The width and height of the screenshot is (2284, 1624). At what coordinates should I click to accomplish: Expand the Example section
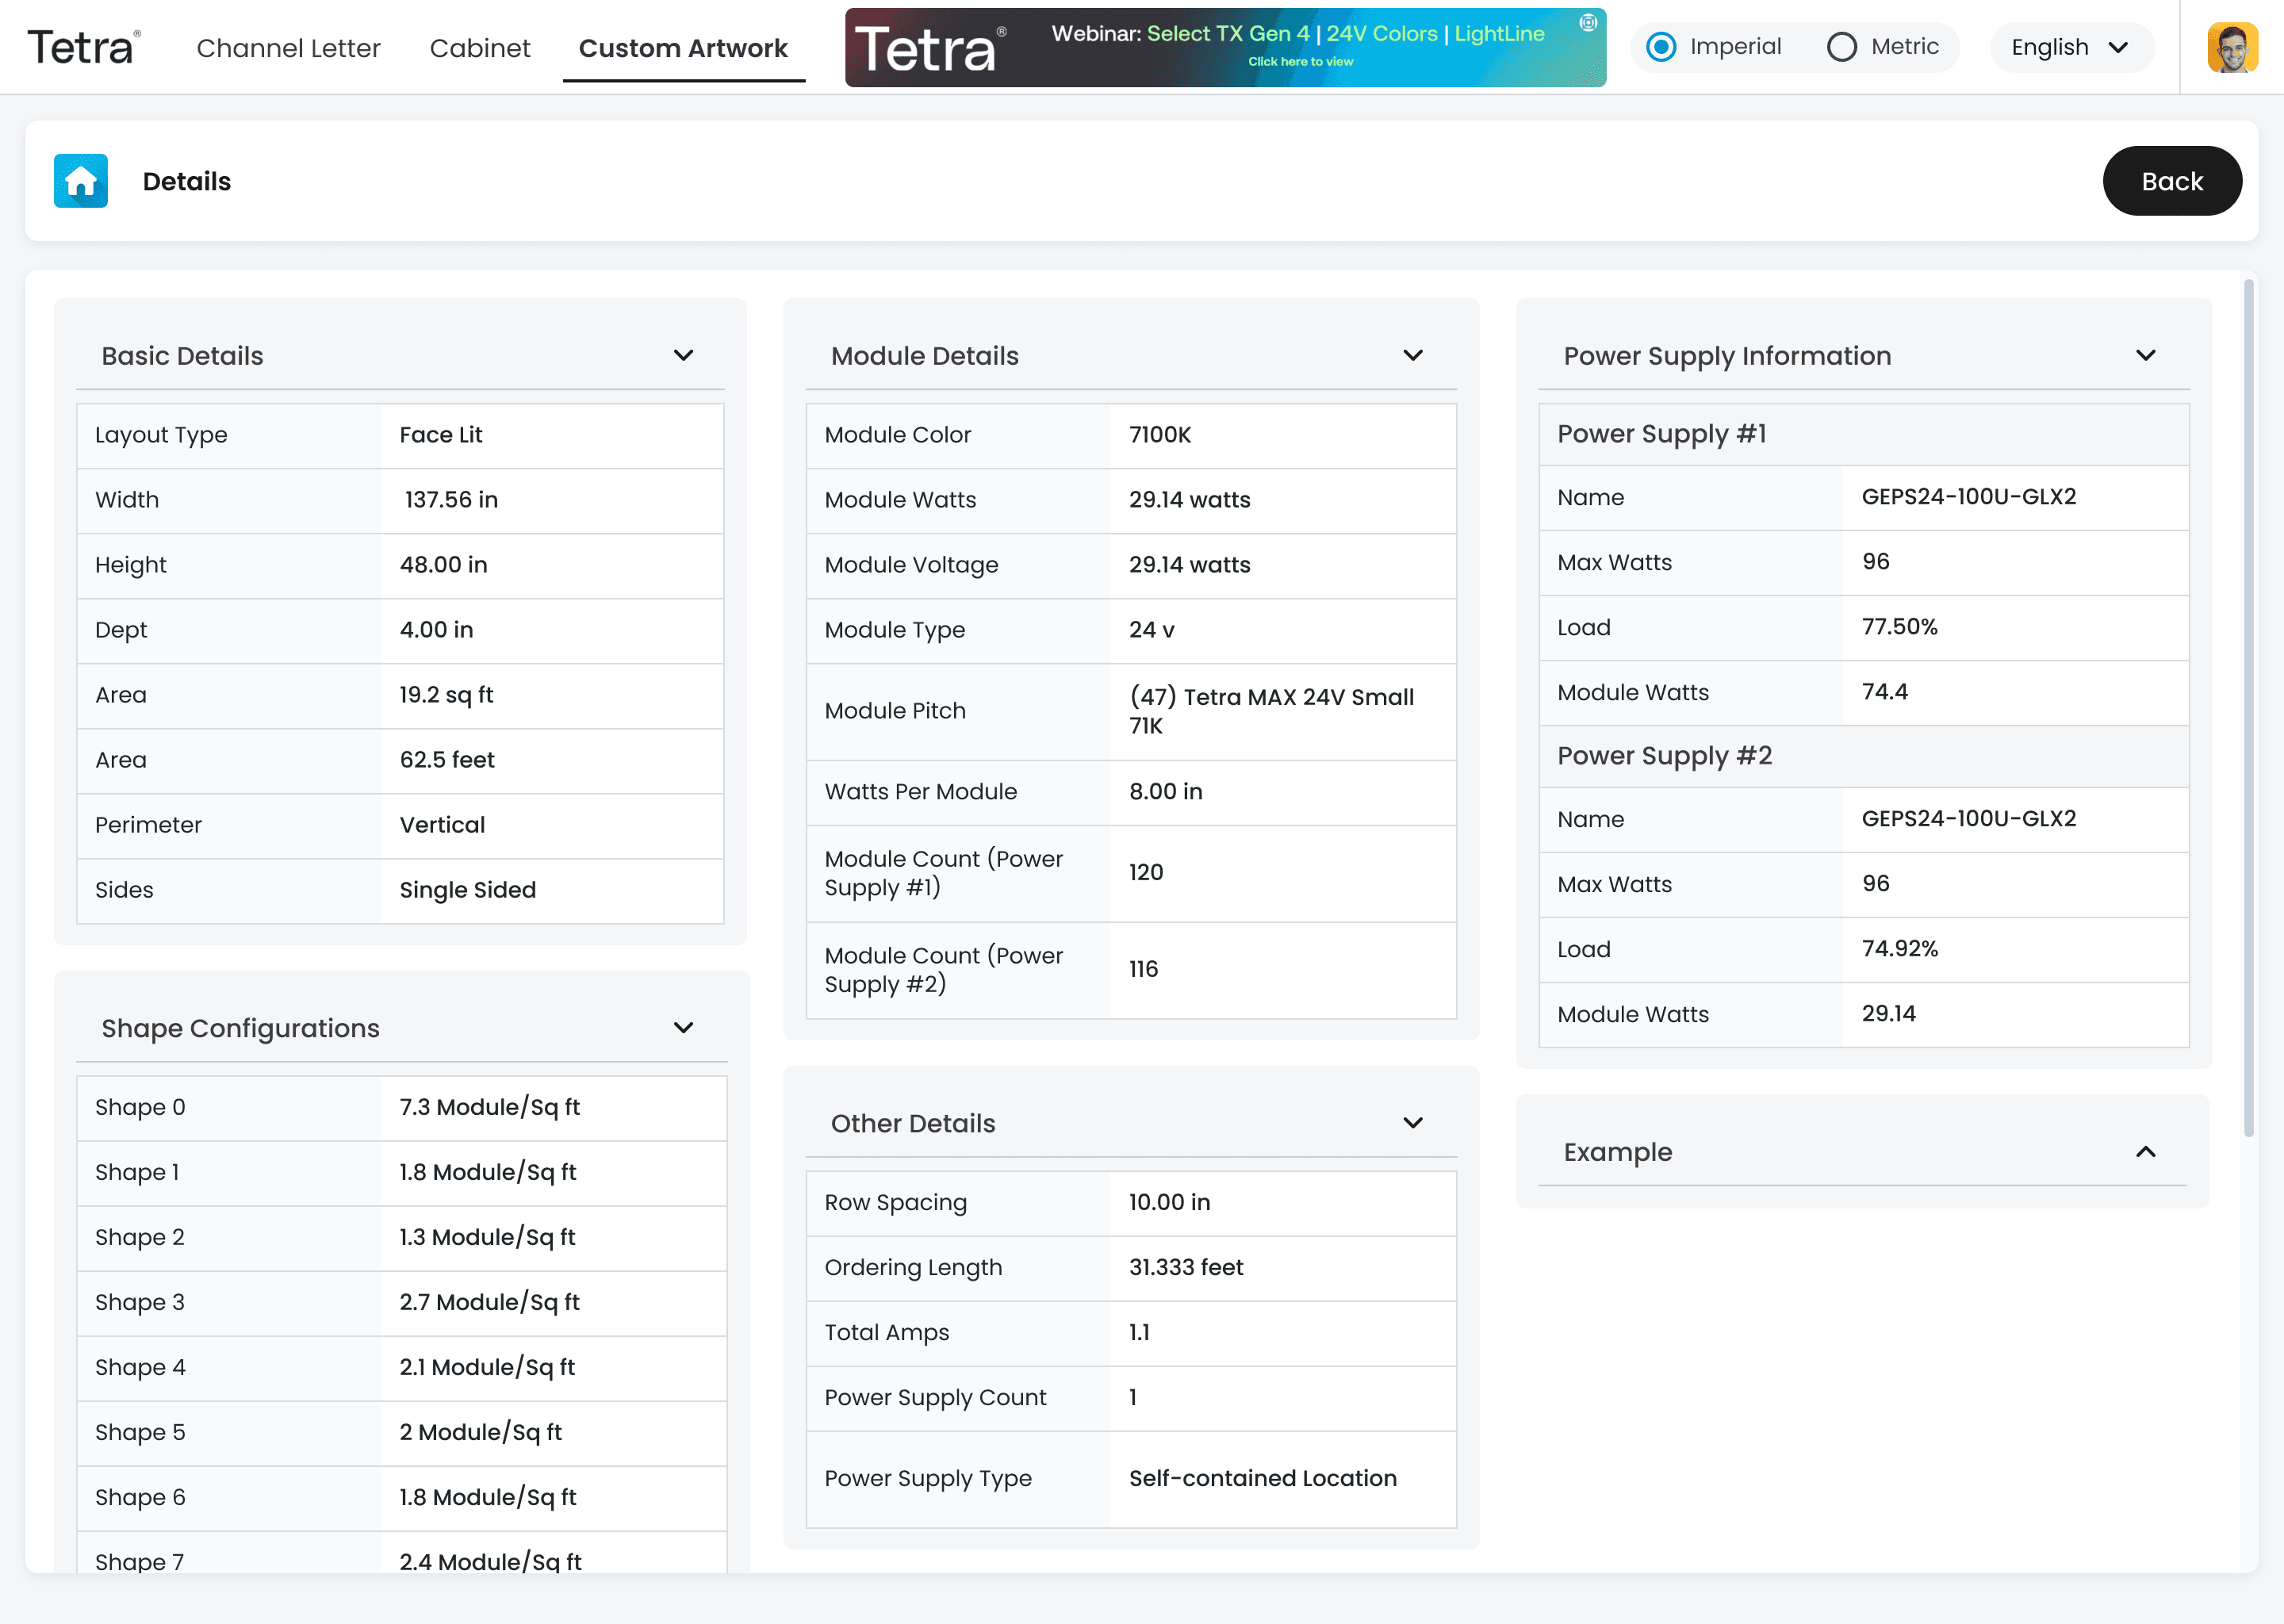(x=2145, y=1152)
